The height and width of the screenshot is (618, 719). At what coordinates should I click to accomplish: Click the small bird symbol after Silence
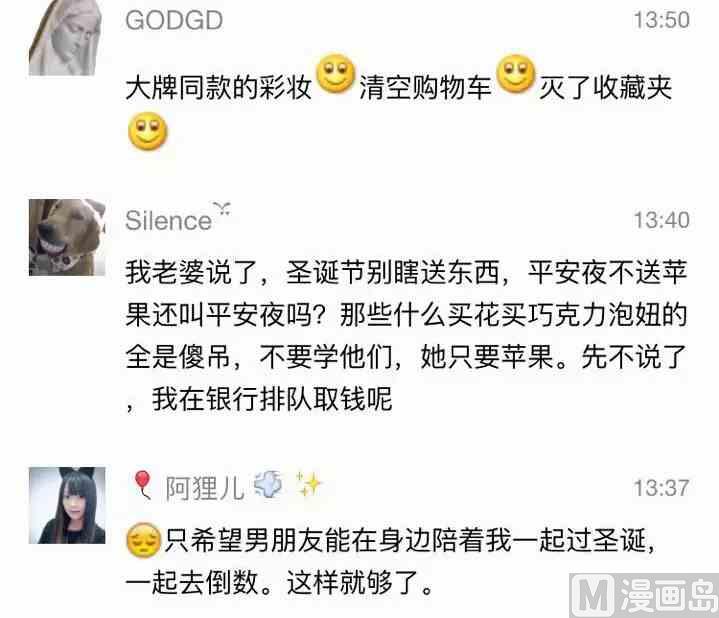[222, 209]
